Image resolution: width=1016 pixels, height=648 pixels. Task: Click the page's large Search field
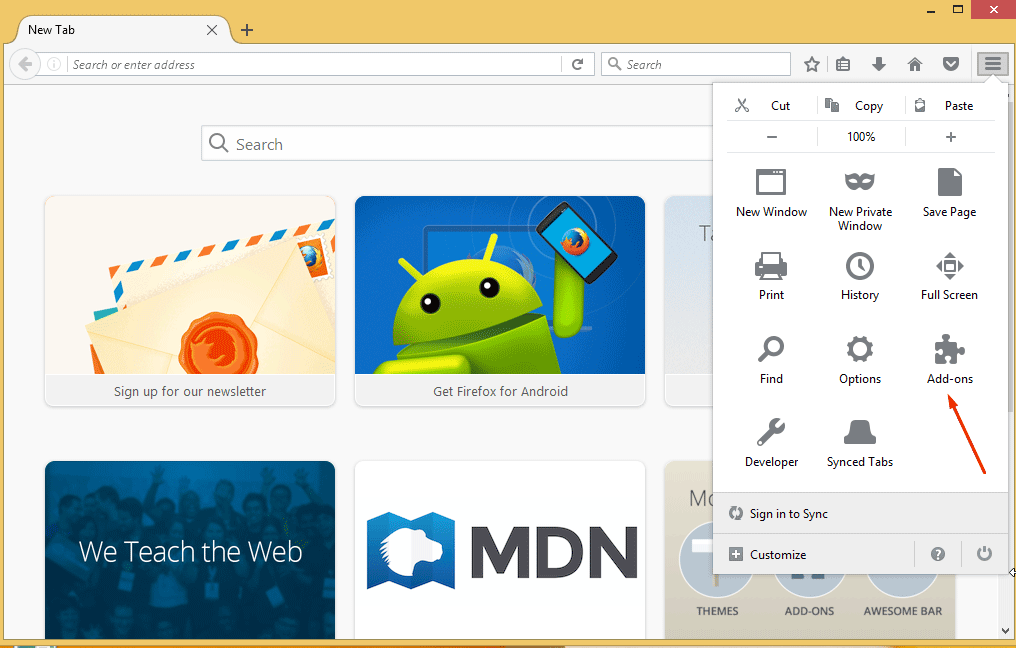(457, 143)
